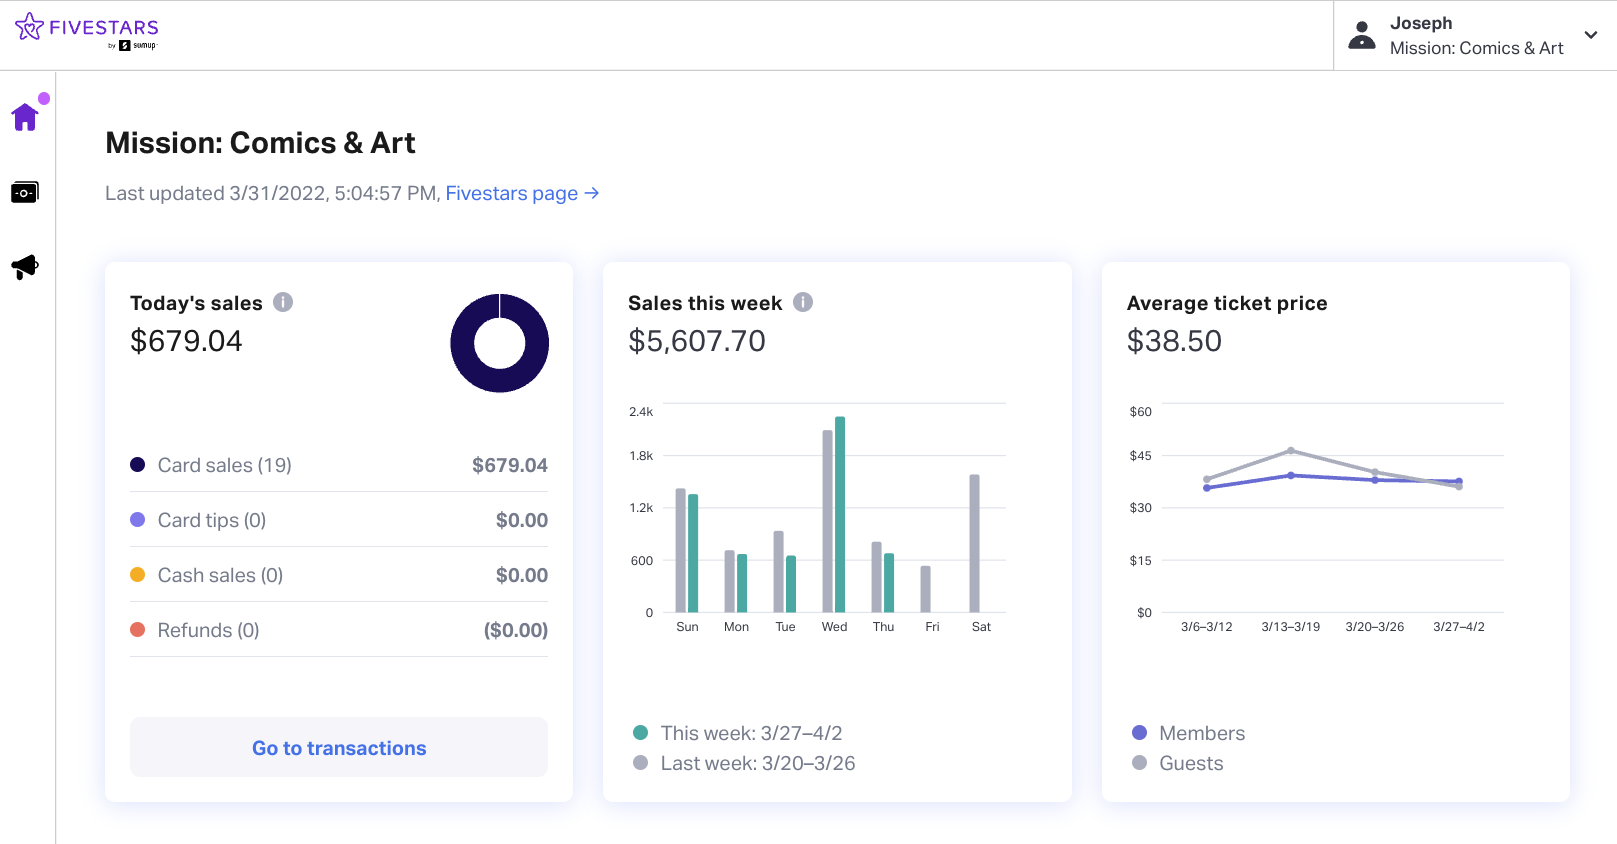Click the dark navy Card sales color dot
1617x844 pixels.
(x=138, y=464)
